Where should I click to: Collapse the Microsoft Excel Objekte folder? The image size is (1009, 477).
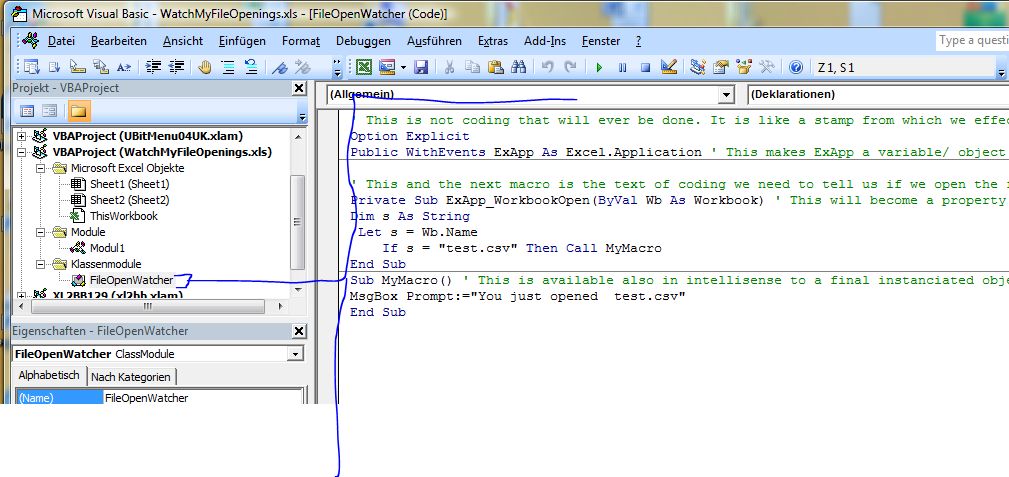point(40,169)
